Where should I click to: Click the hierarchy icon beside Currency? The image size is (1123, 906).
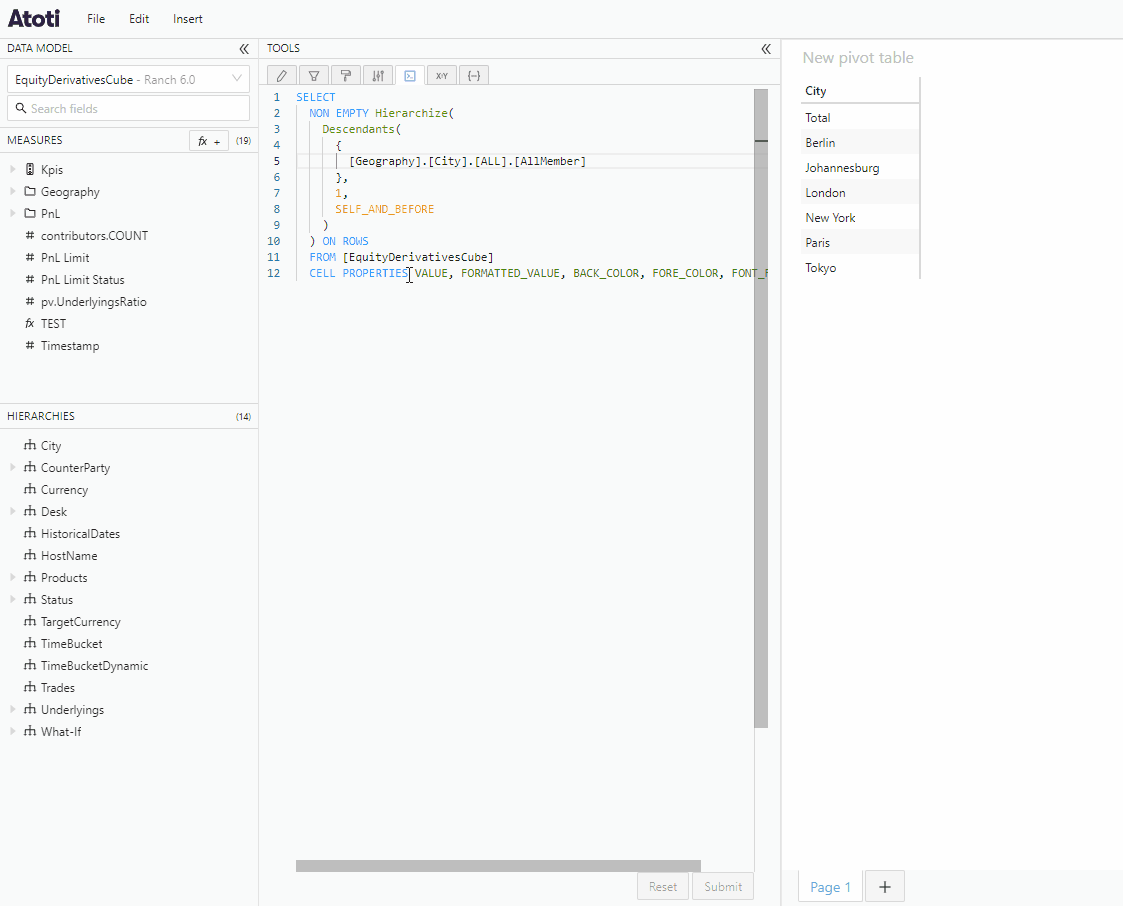click(x=30, y=489)
